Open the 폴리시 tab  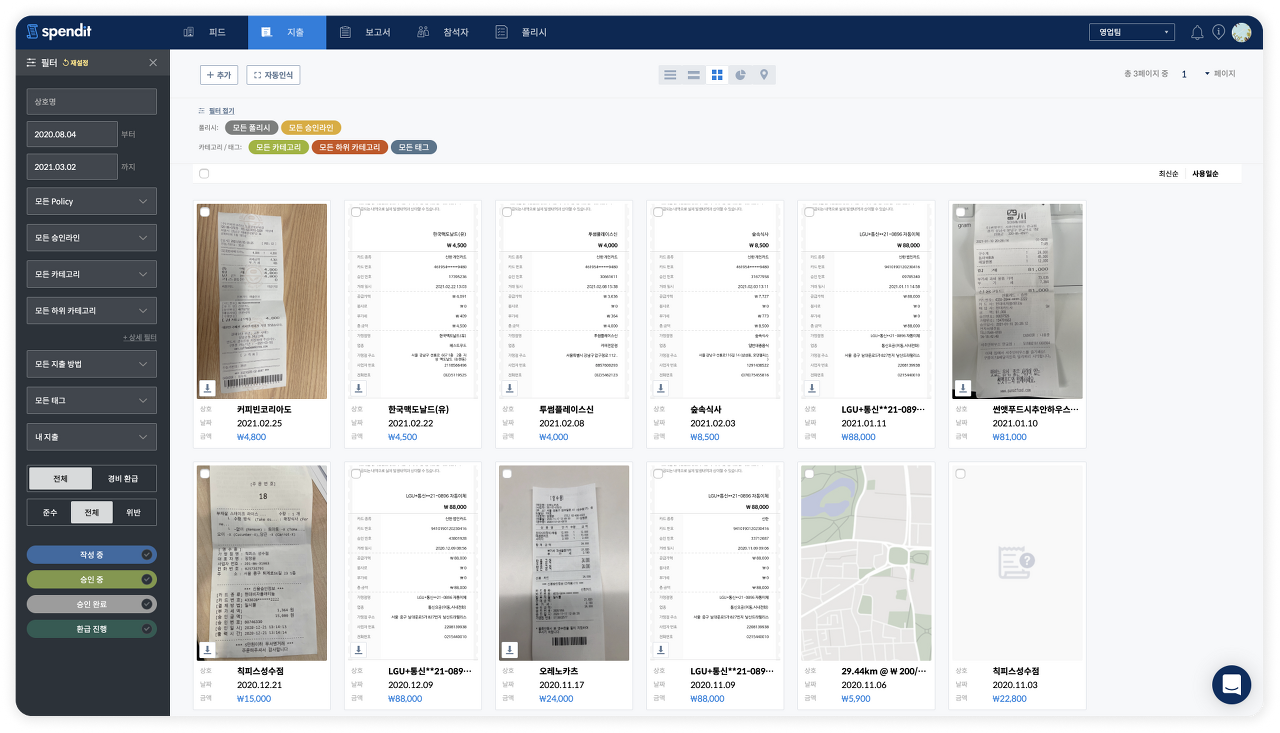tap(522, 32)
